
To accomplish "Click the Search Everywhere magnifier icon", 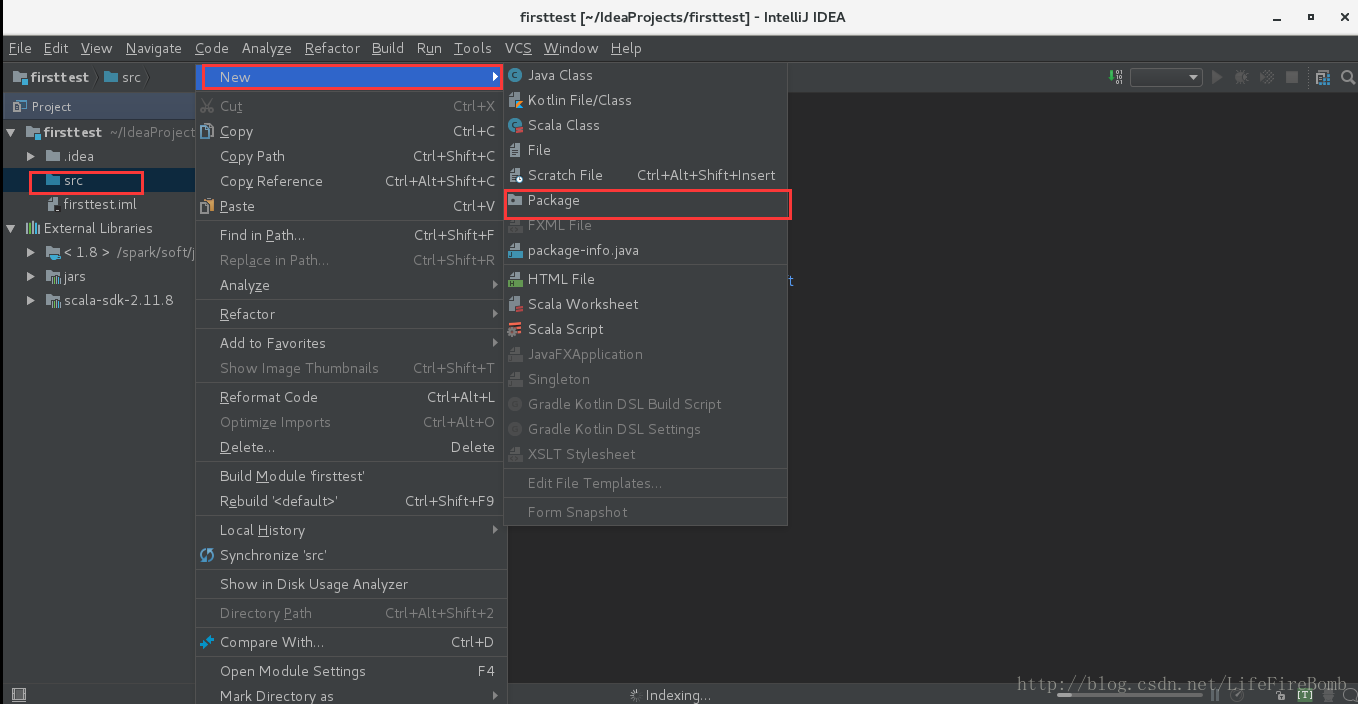I will click(x=1347, y=77).
